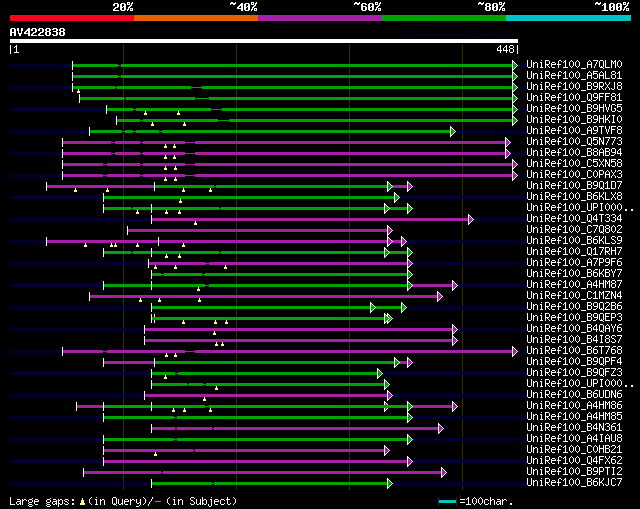Select the query name AV422838
This screenshot has height=509, width=640.
coord(38,32)
